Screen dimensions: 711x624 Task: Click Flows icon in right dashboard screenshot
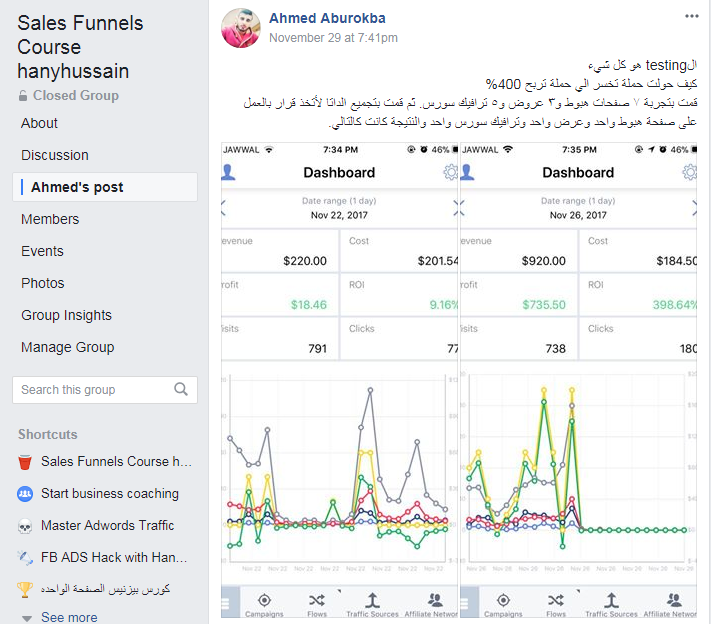555,600
